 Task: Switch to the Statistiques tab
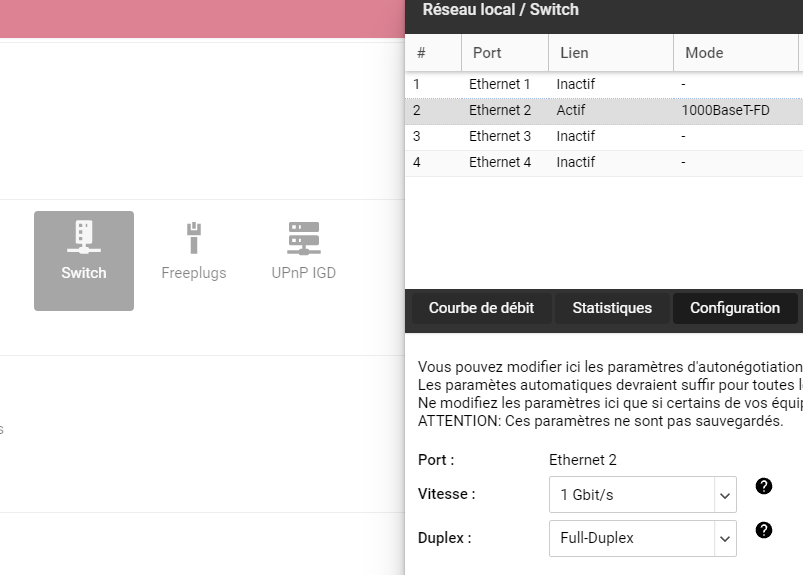click(612, 308)
